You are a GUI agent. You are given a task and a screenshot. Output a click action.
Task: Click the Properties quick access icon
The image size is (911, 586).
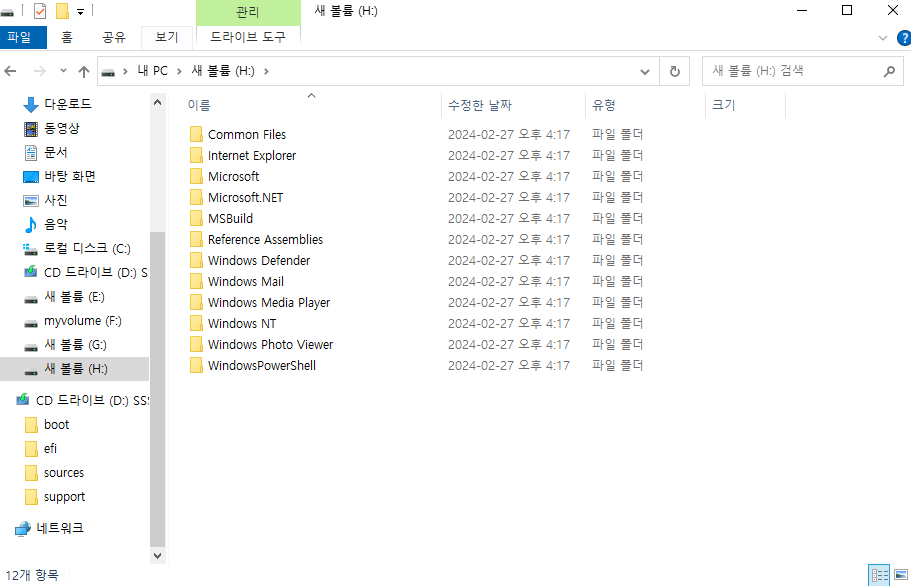pyautogui.click(x=40, y=10)
